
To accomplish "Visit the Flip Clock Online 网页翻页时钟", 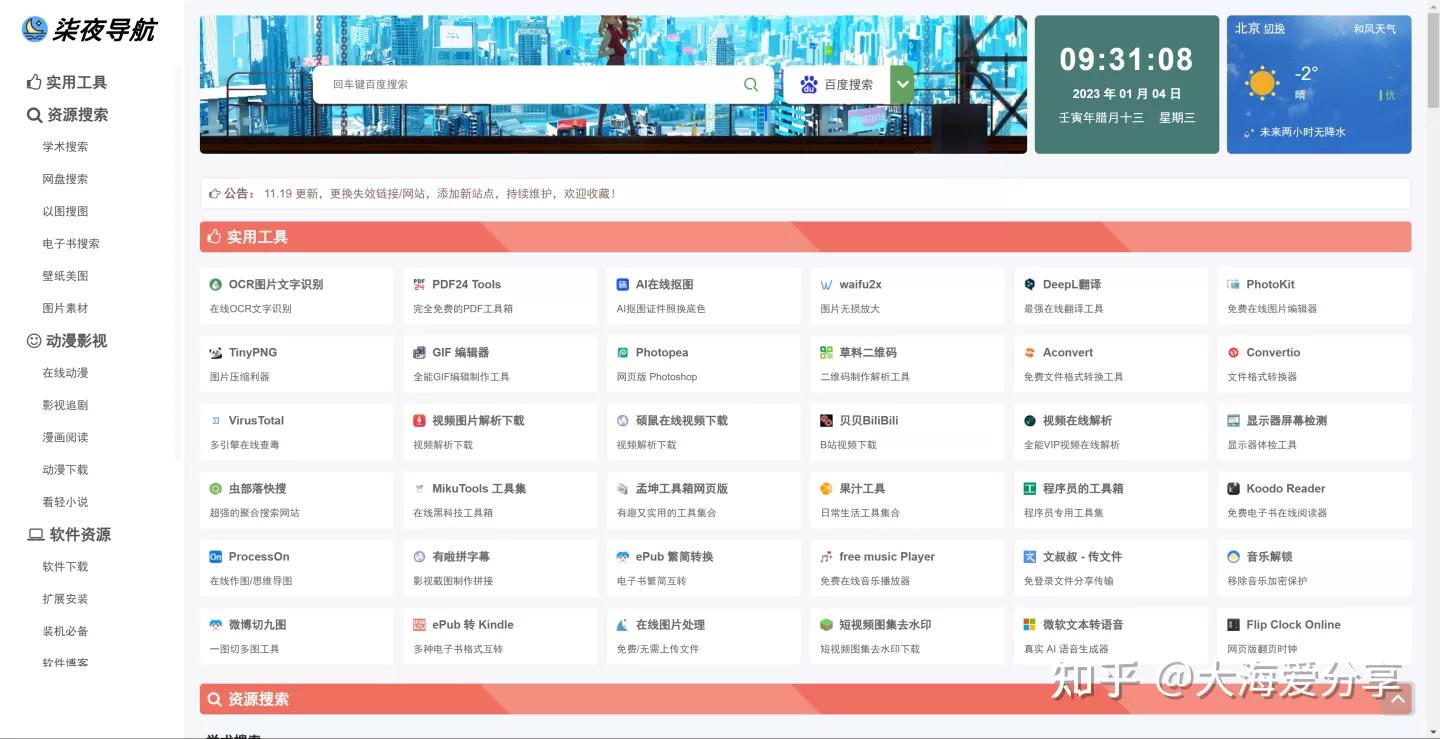I will [1295, 624].
